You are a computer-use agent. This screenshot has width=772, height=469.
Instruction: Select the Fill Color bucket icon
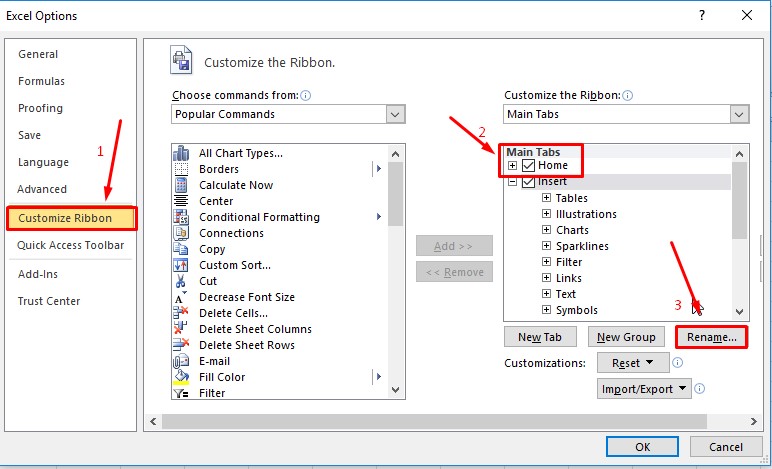(181, 377)
